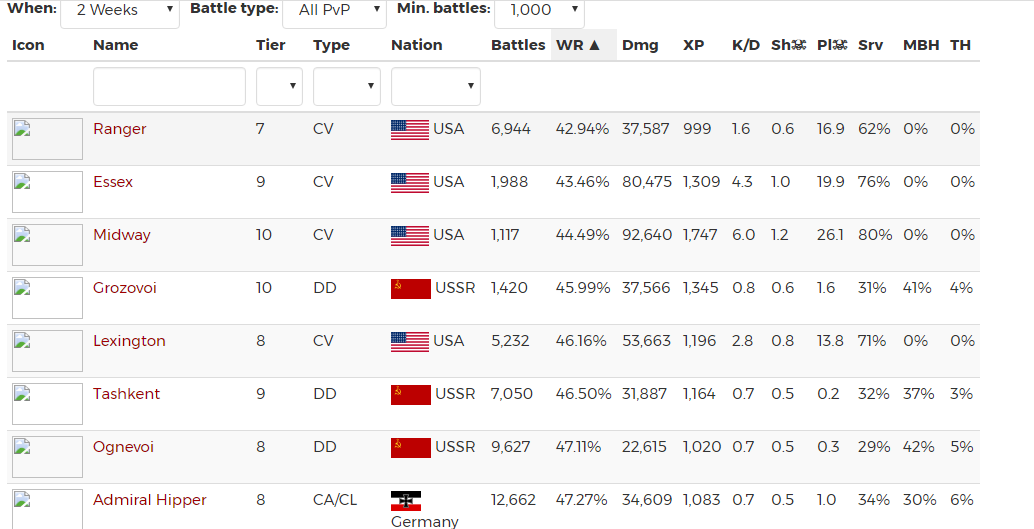1034x529 pixels.
Task: Click the USSR flag in Grozovoi row
Action: (x=410, y=288)
